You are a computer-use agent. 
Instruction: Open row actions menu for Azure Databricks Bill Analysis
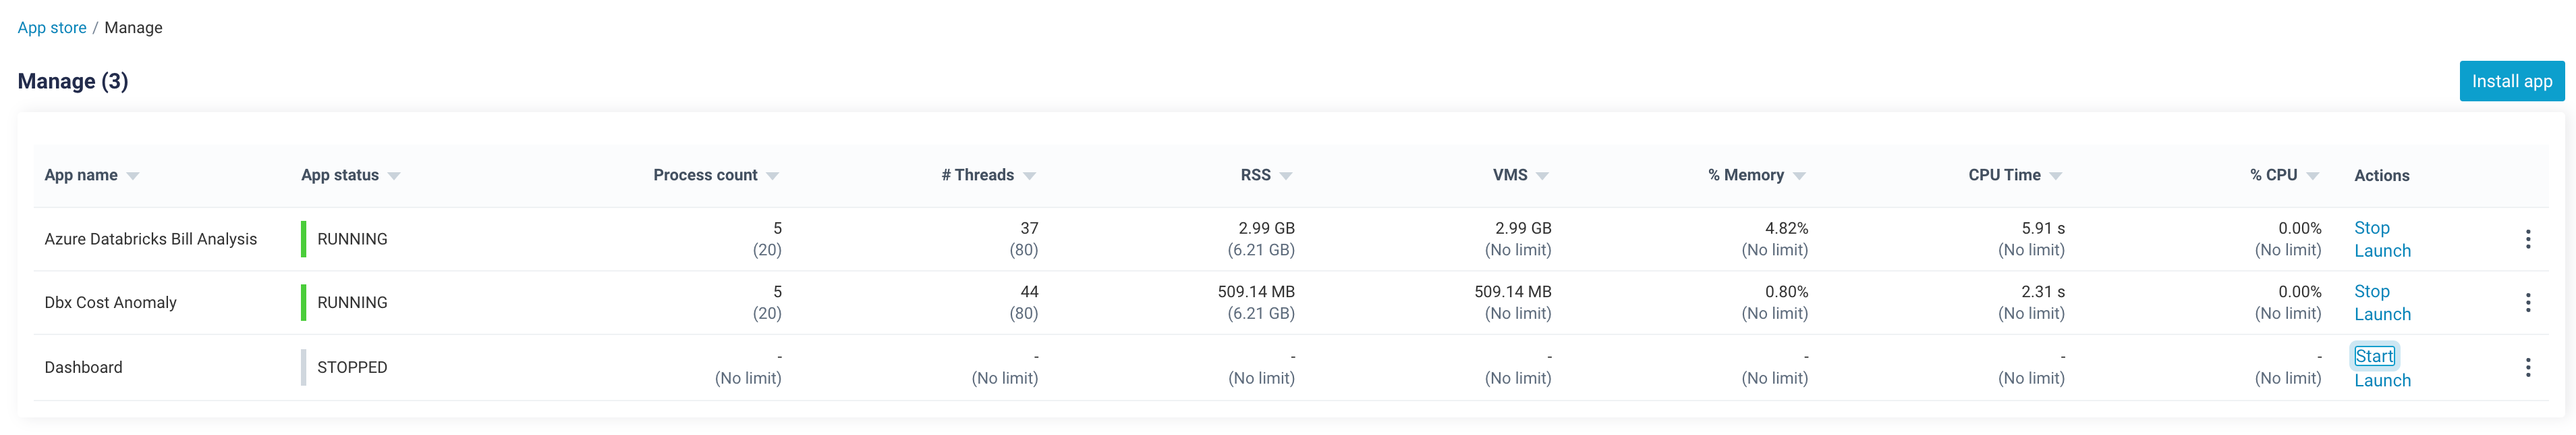(2529, 239)
